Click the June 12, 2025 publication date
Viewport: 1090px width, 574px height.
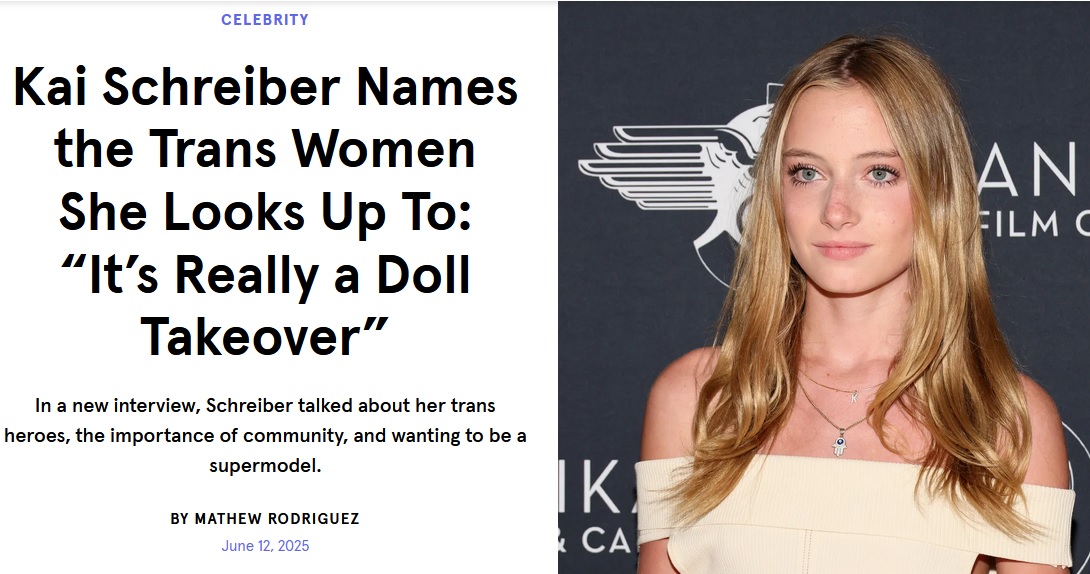point(265,546)
